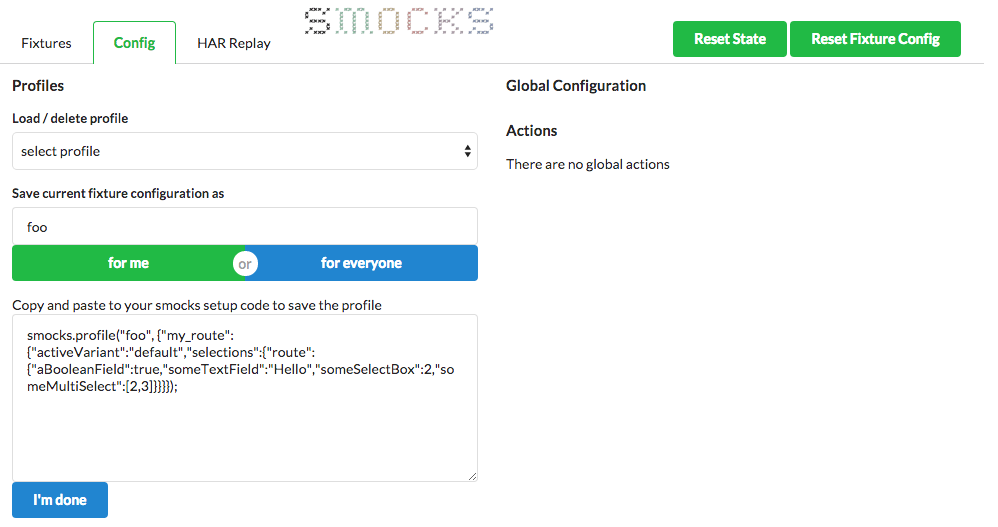Click the "Global Configuration" heading

pyautogui.click(x=576, y=86)
